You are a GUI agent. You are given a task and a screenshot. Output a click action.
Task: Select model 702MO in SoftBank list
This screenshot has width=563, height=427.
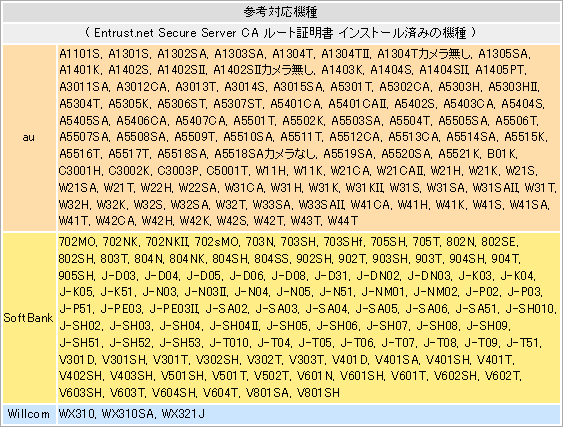point(77,242)
